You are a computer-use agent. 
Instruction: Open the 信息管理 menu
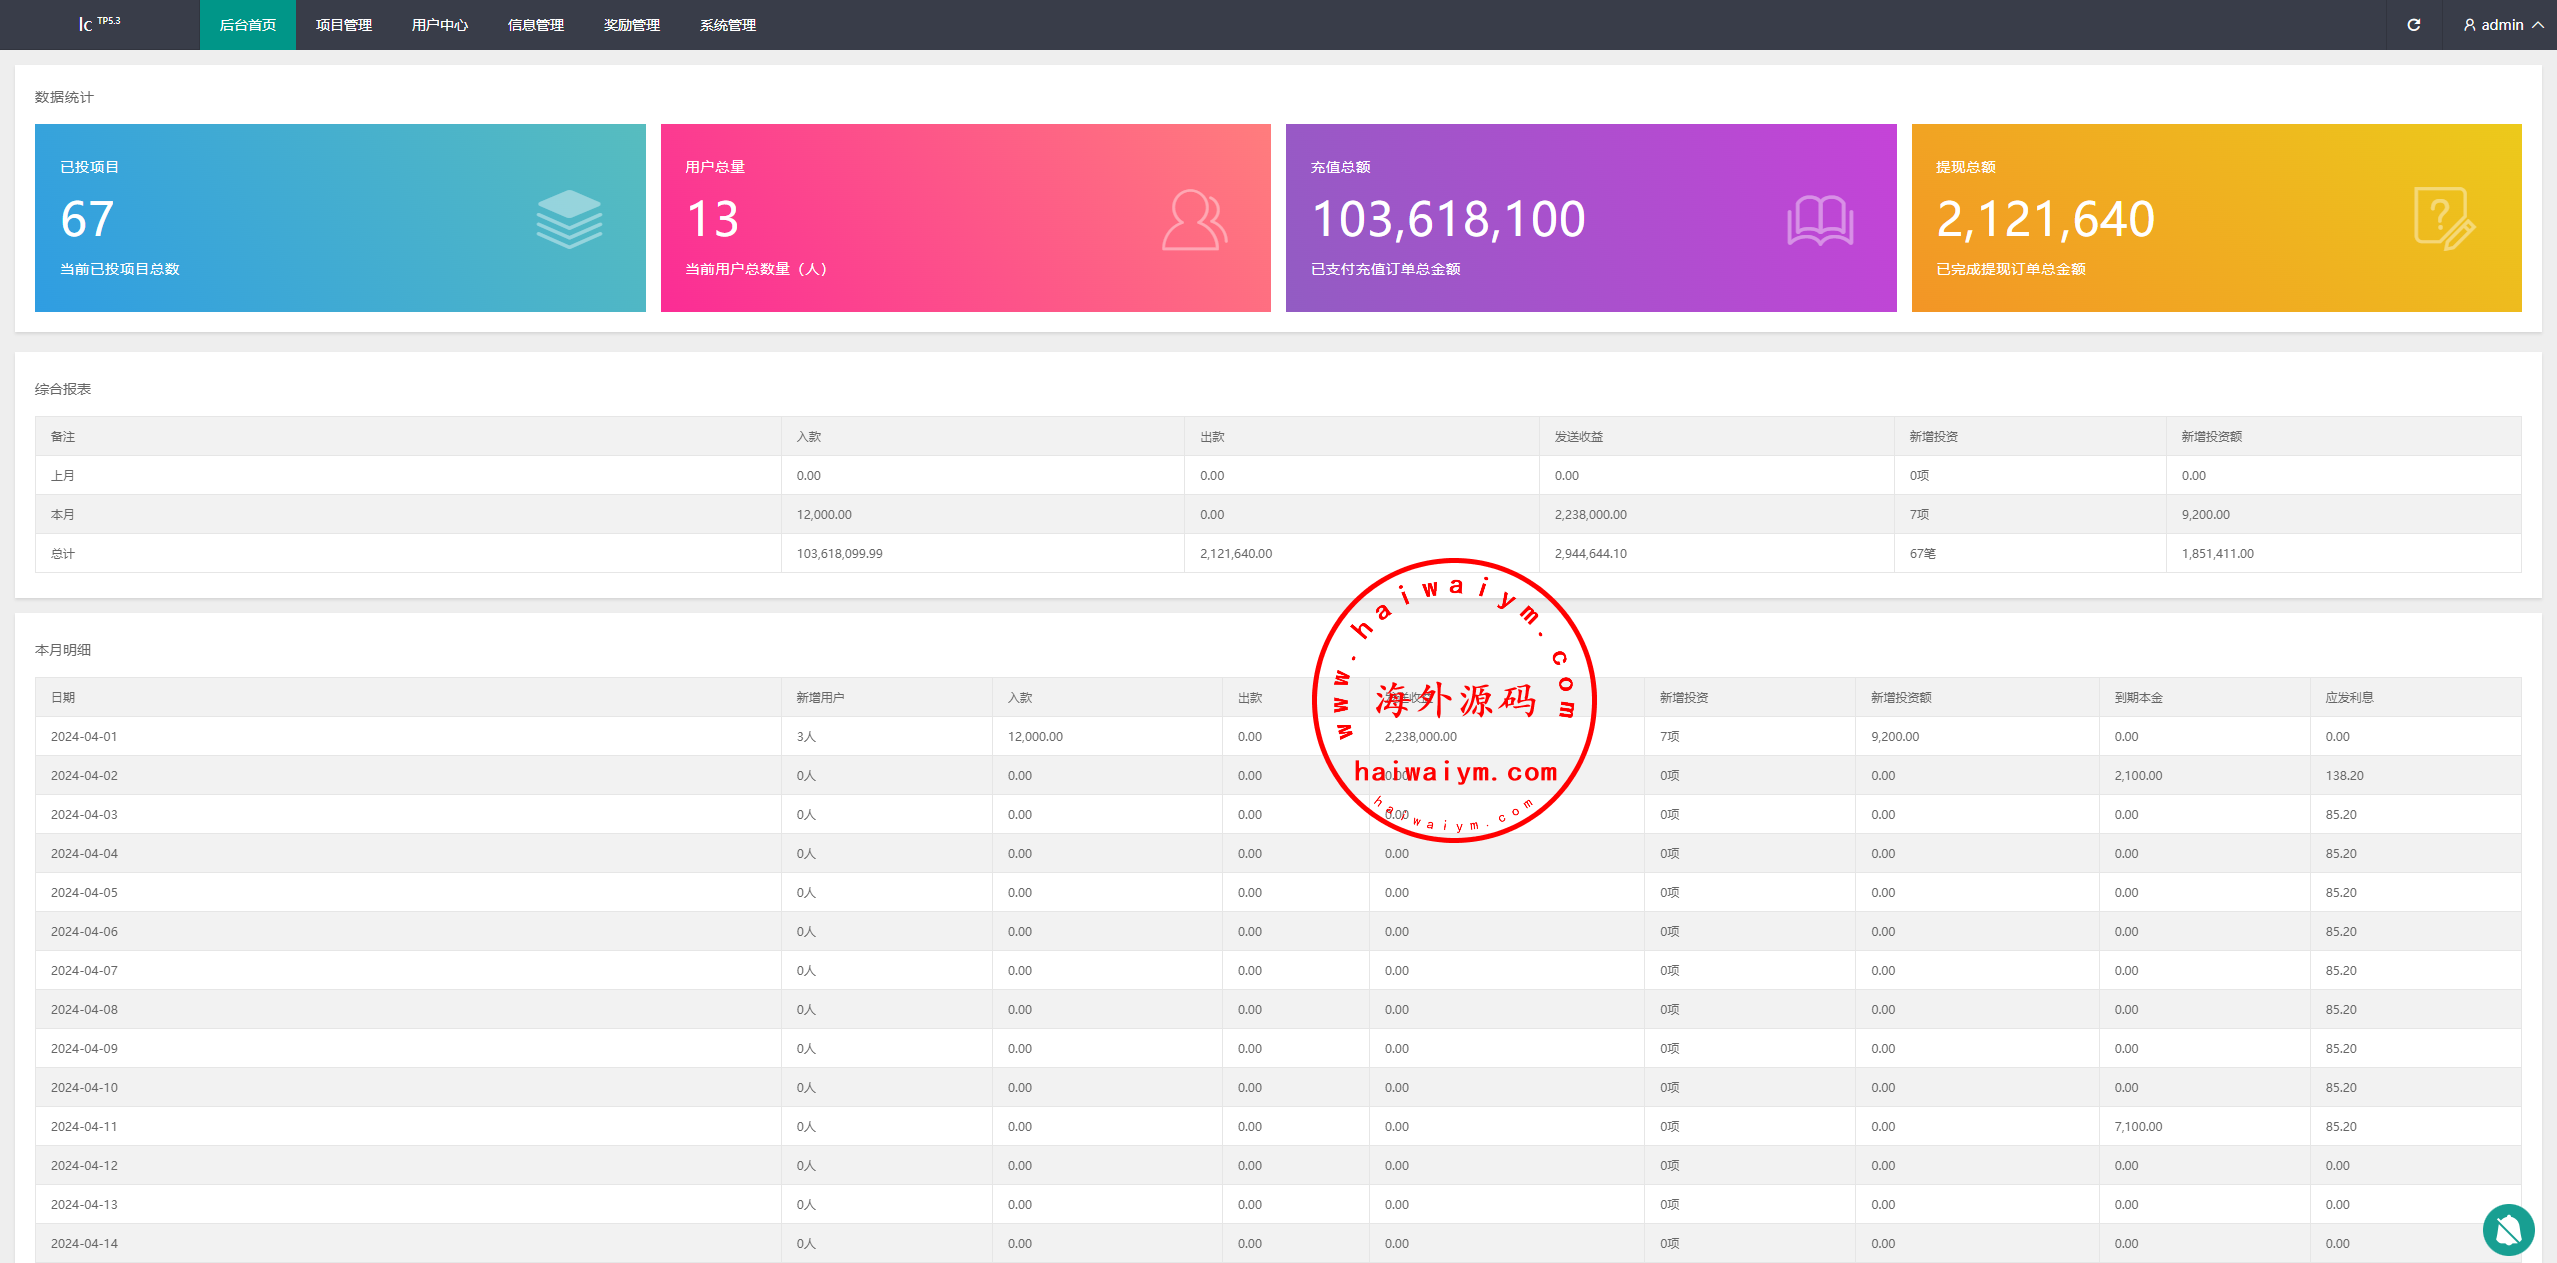[x=535, y=25]
